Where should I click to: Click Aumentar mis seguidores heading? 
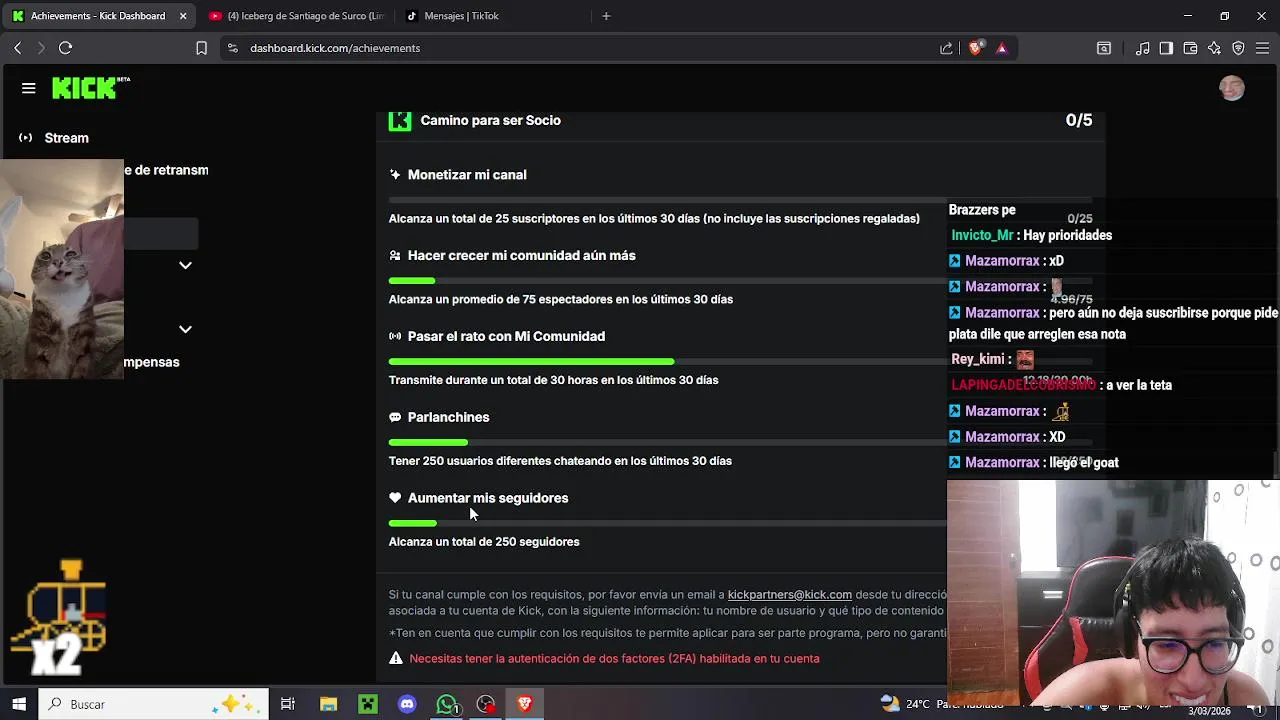tap(488, 498)
